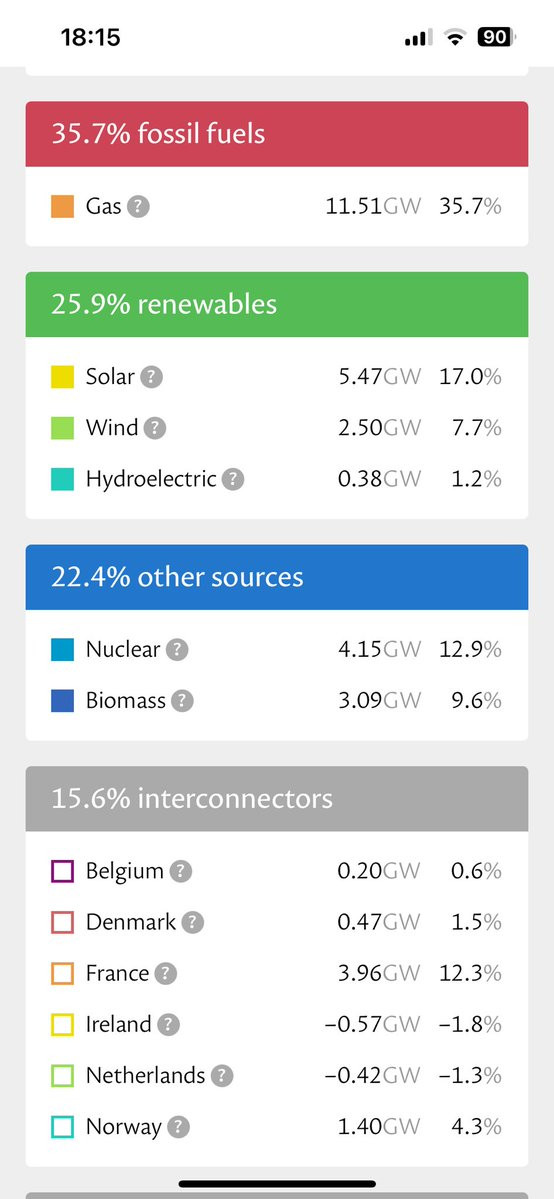Open the Norway help icon
Viewport: 554px width, 1199px height.
click(x=178, y=1127)
